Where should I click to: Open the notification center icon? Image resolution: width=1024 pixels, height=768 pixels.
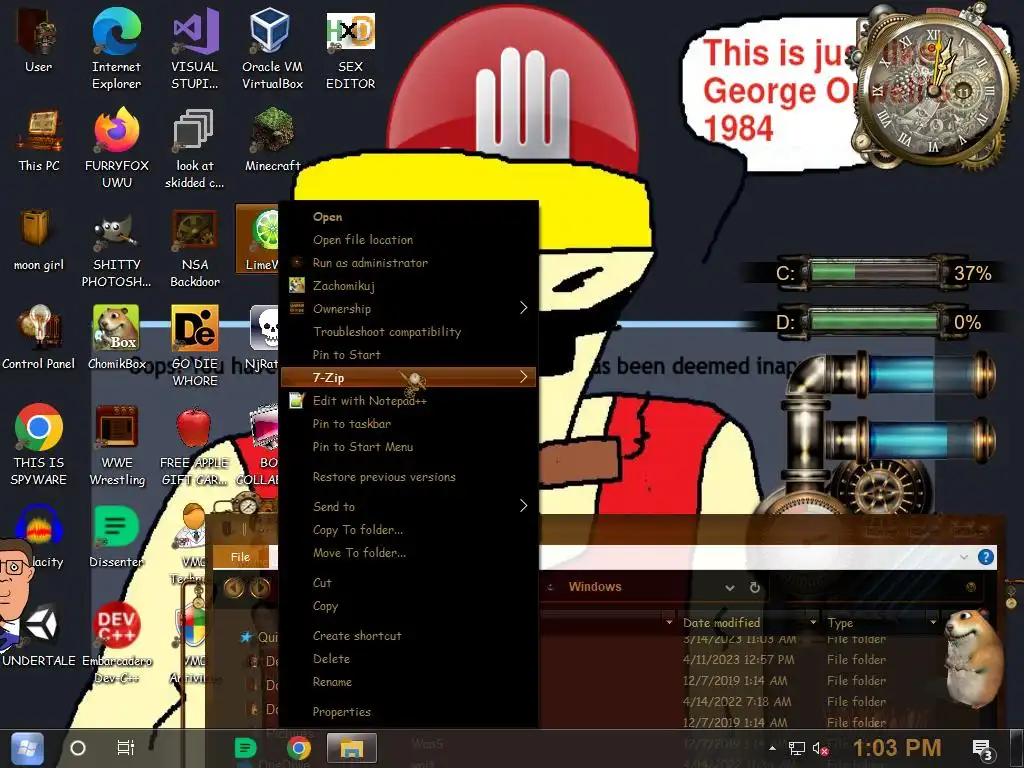coord(982,749)
